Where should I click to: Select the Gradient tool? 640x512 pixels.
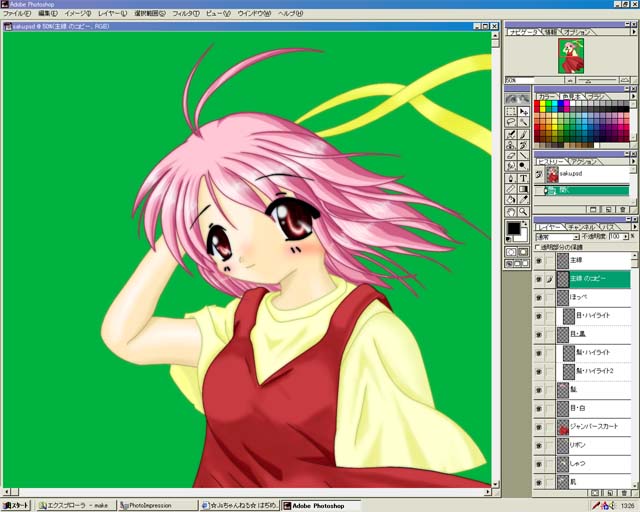point(523,189)
